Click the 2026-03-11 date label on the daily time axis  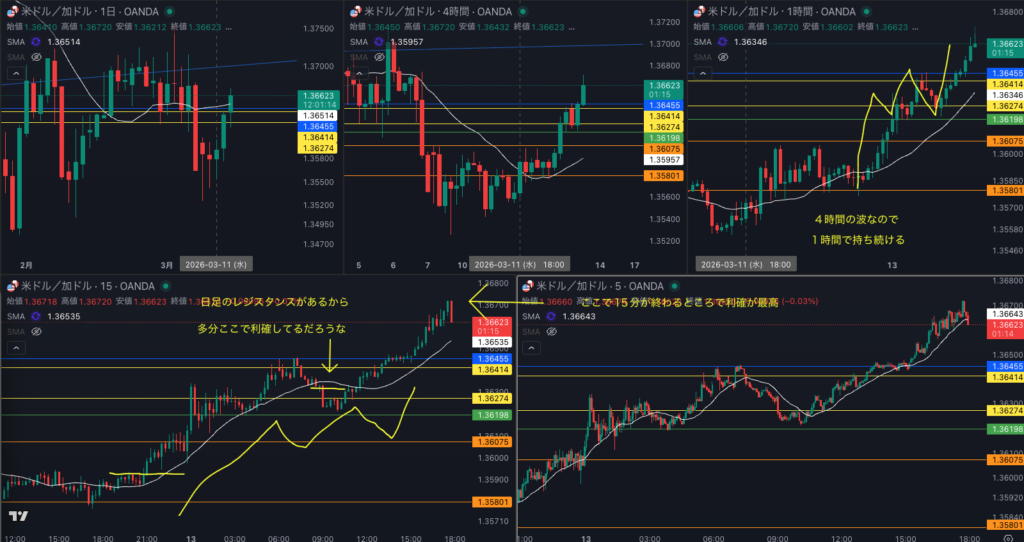coord(216,264)
